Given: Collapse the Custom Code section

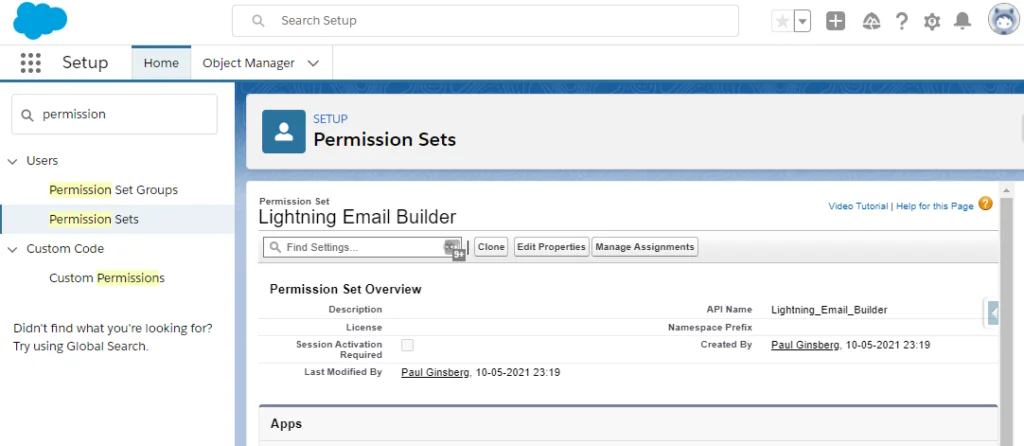Looking at the screenshot, I should [12, 249].
